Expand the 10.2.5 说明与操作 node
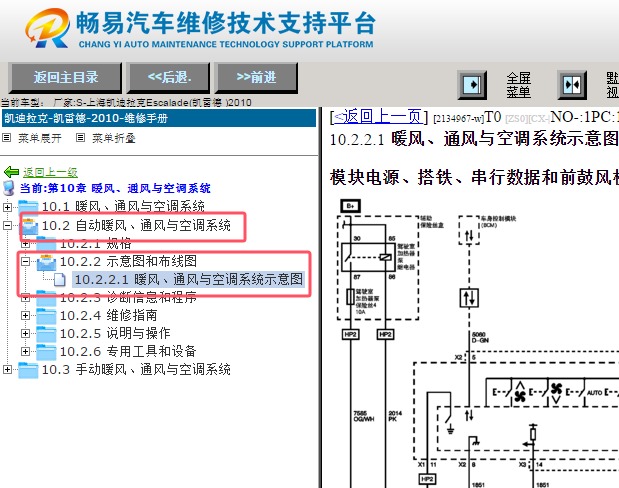 [x=25, y=333]
